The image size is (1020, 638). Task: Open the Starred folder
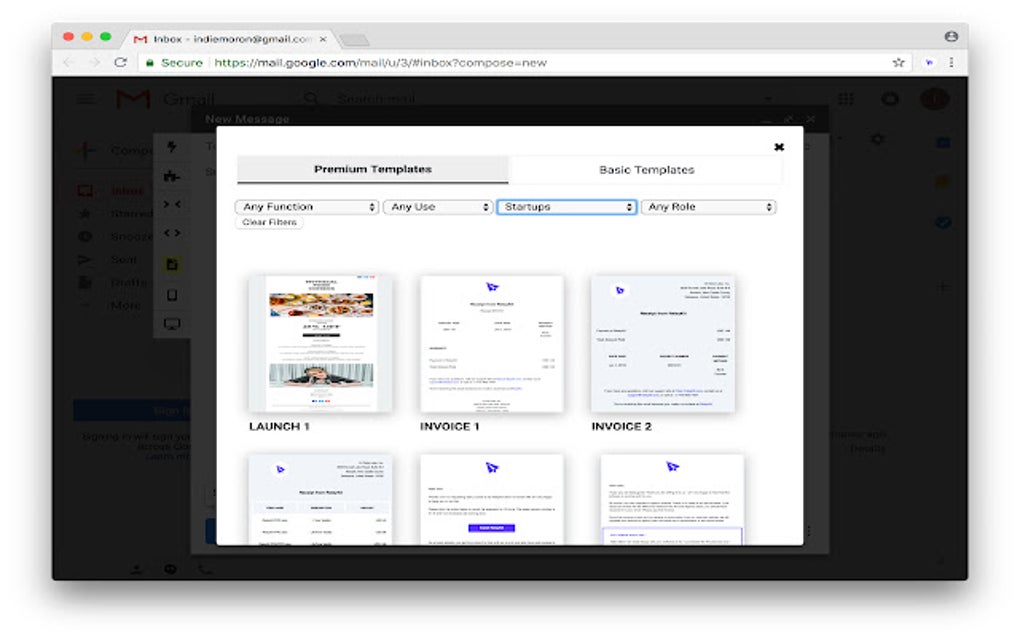114,214
